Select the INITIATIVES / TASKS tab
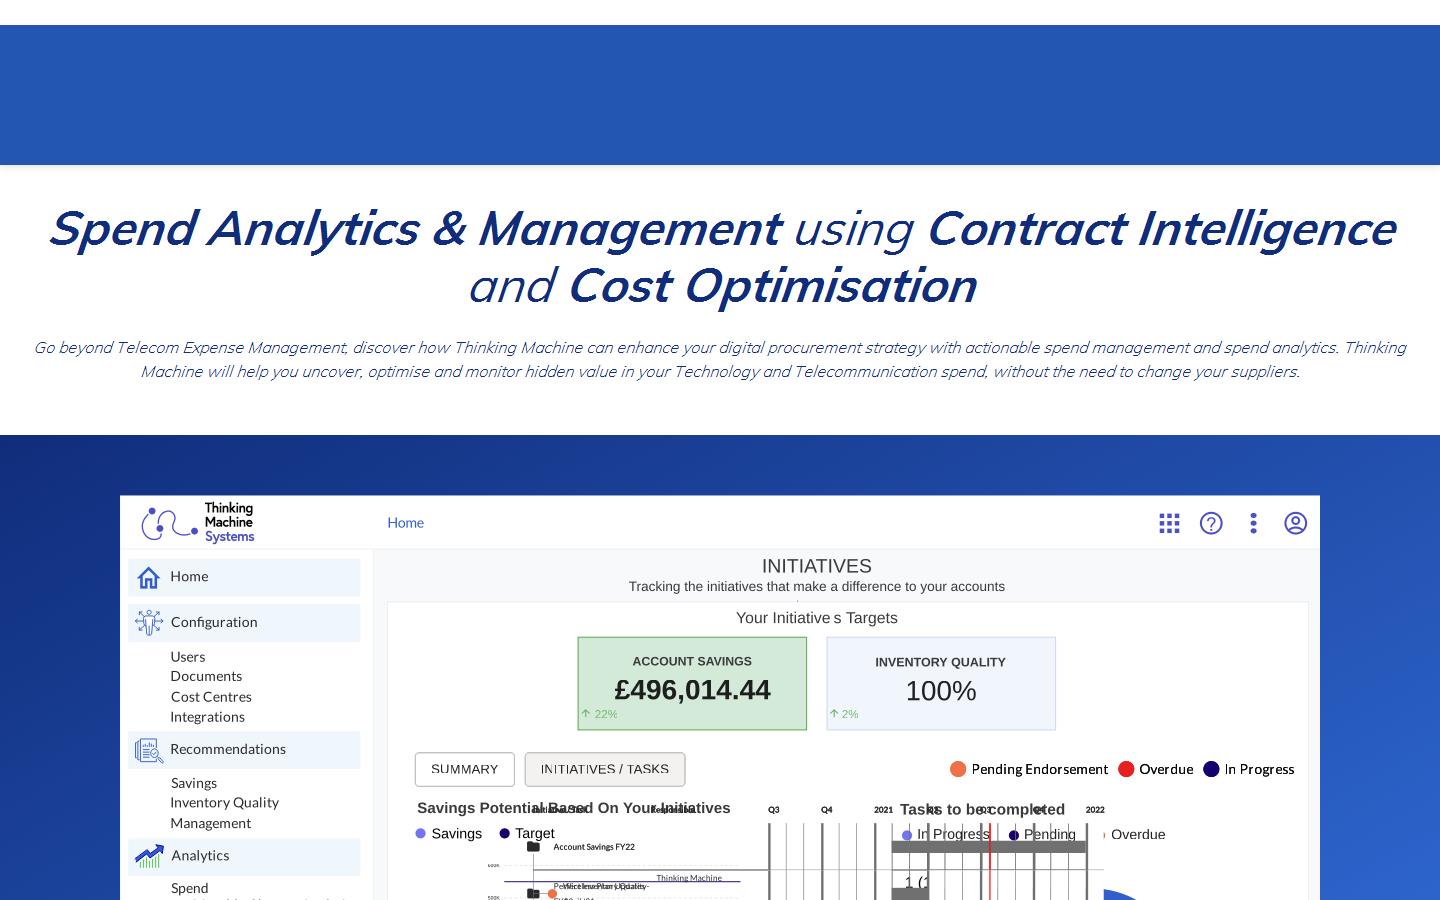 tap(605, 769)
